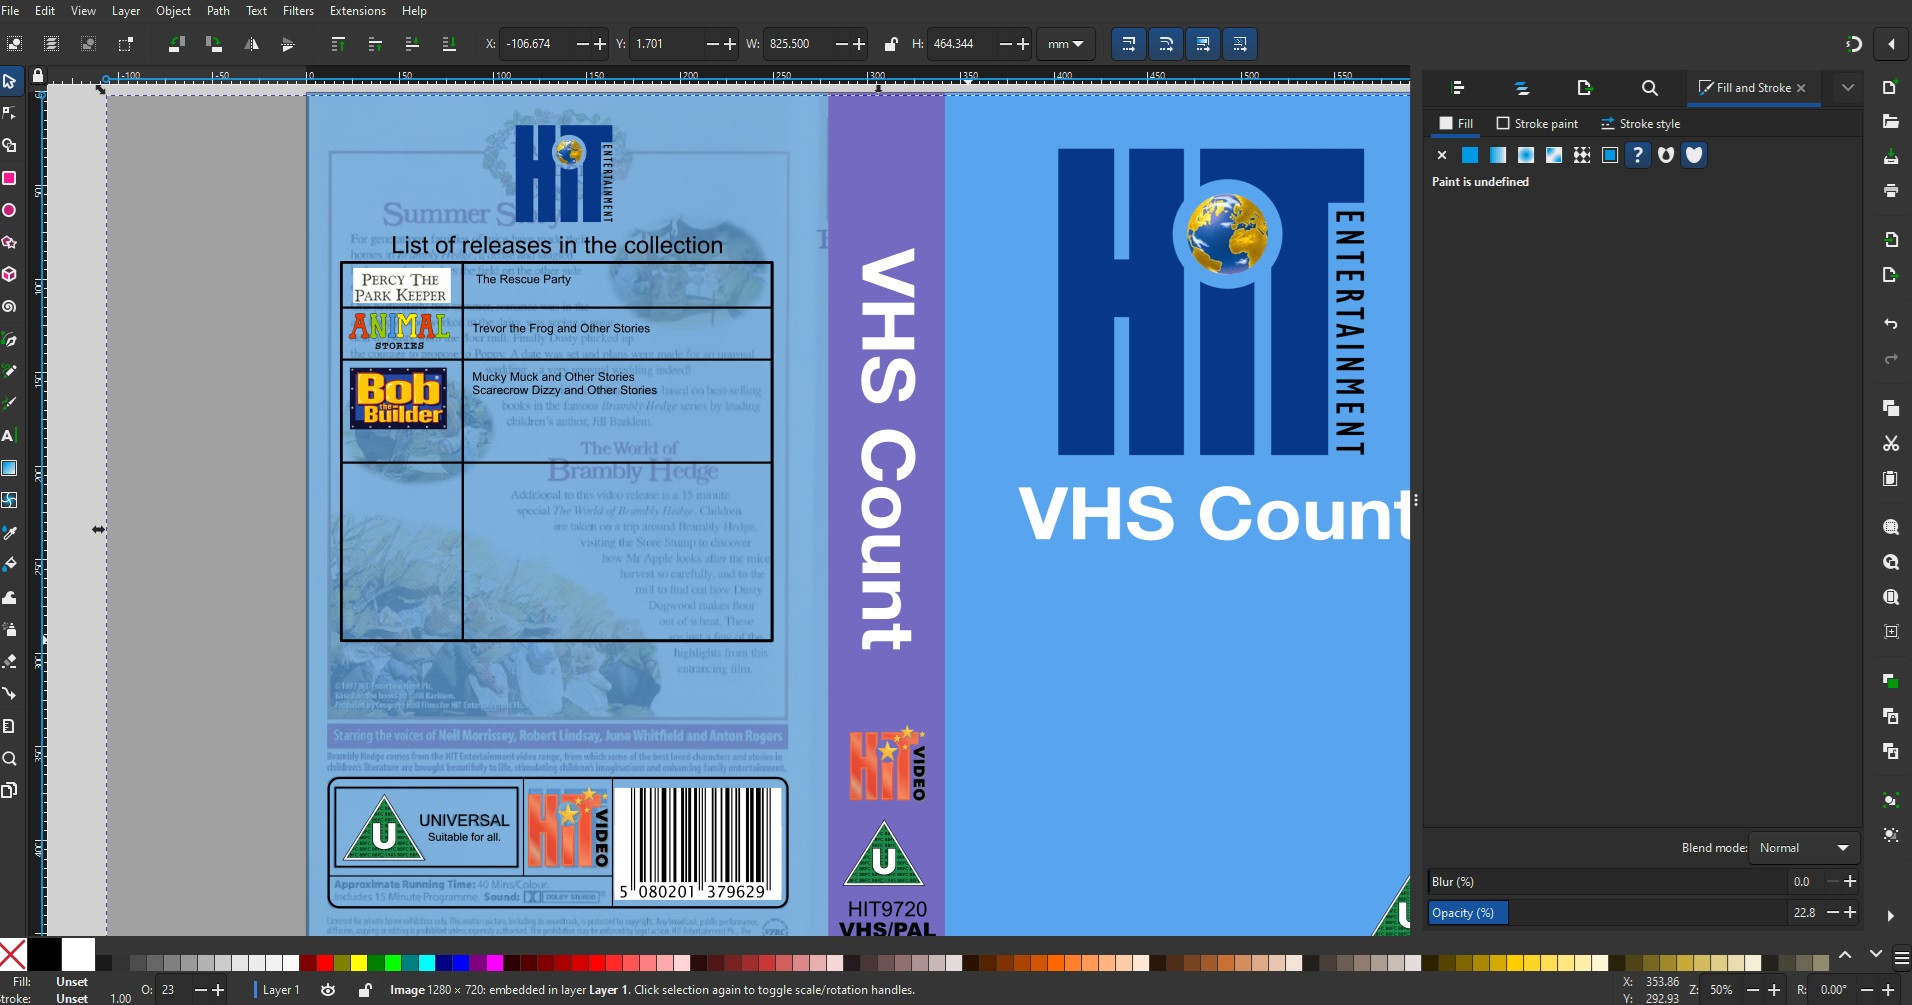Set fill to flat color paint

tap(1470, 155)
